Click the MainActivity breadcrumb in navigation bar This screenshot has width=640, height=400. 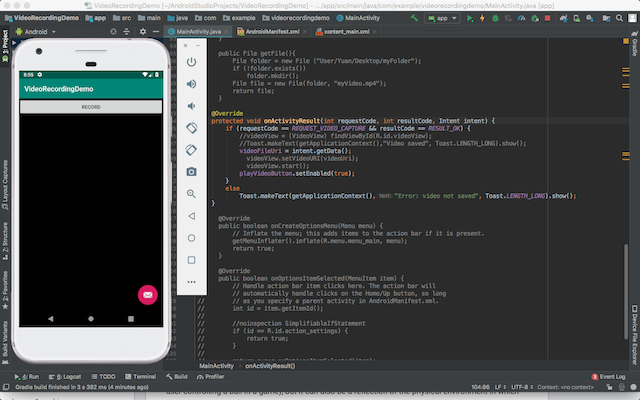(358, 18)
